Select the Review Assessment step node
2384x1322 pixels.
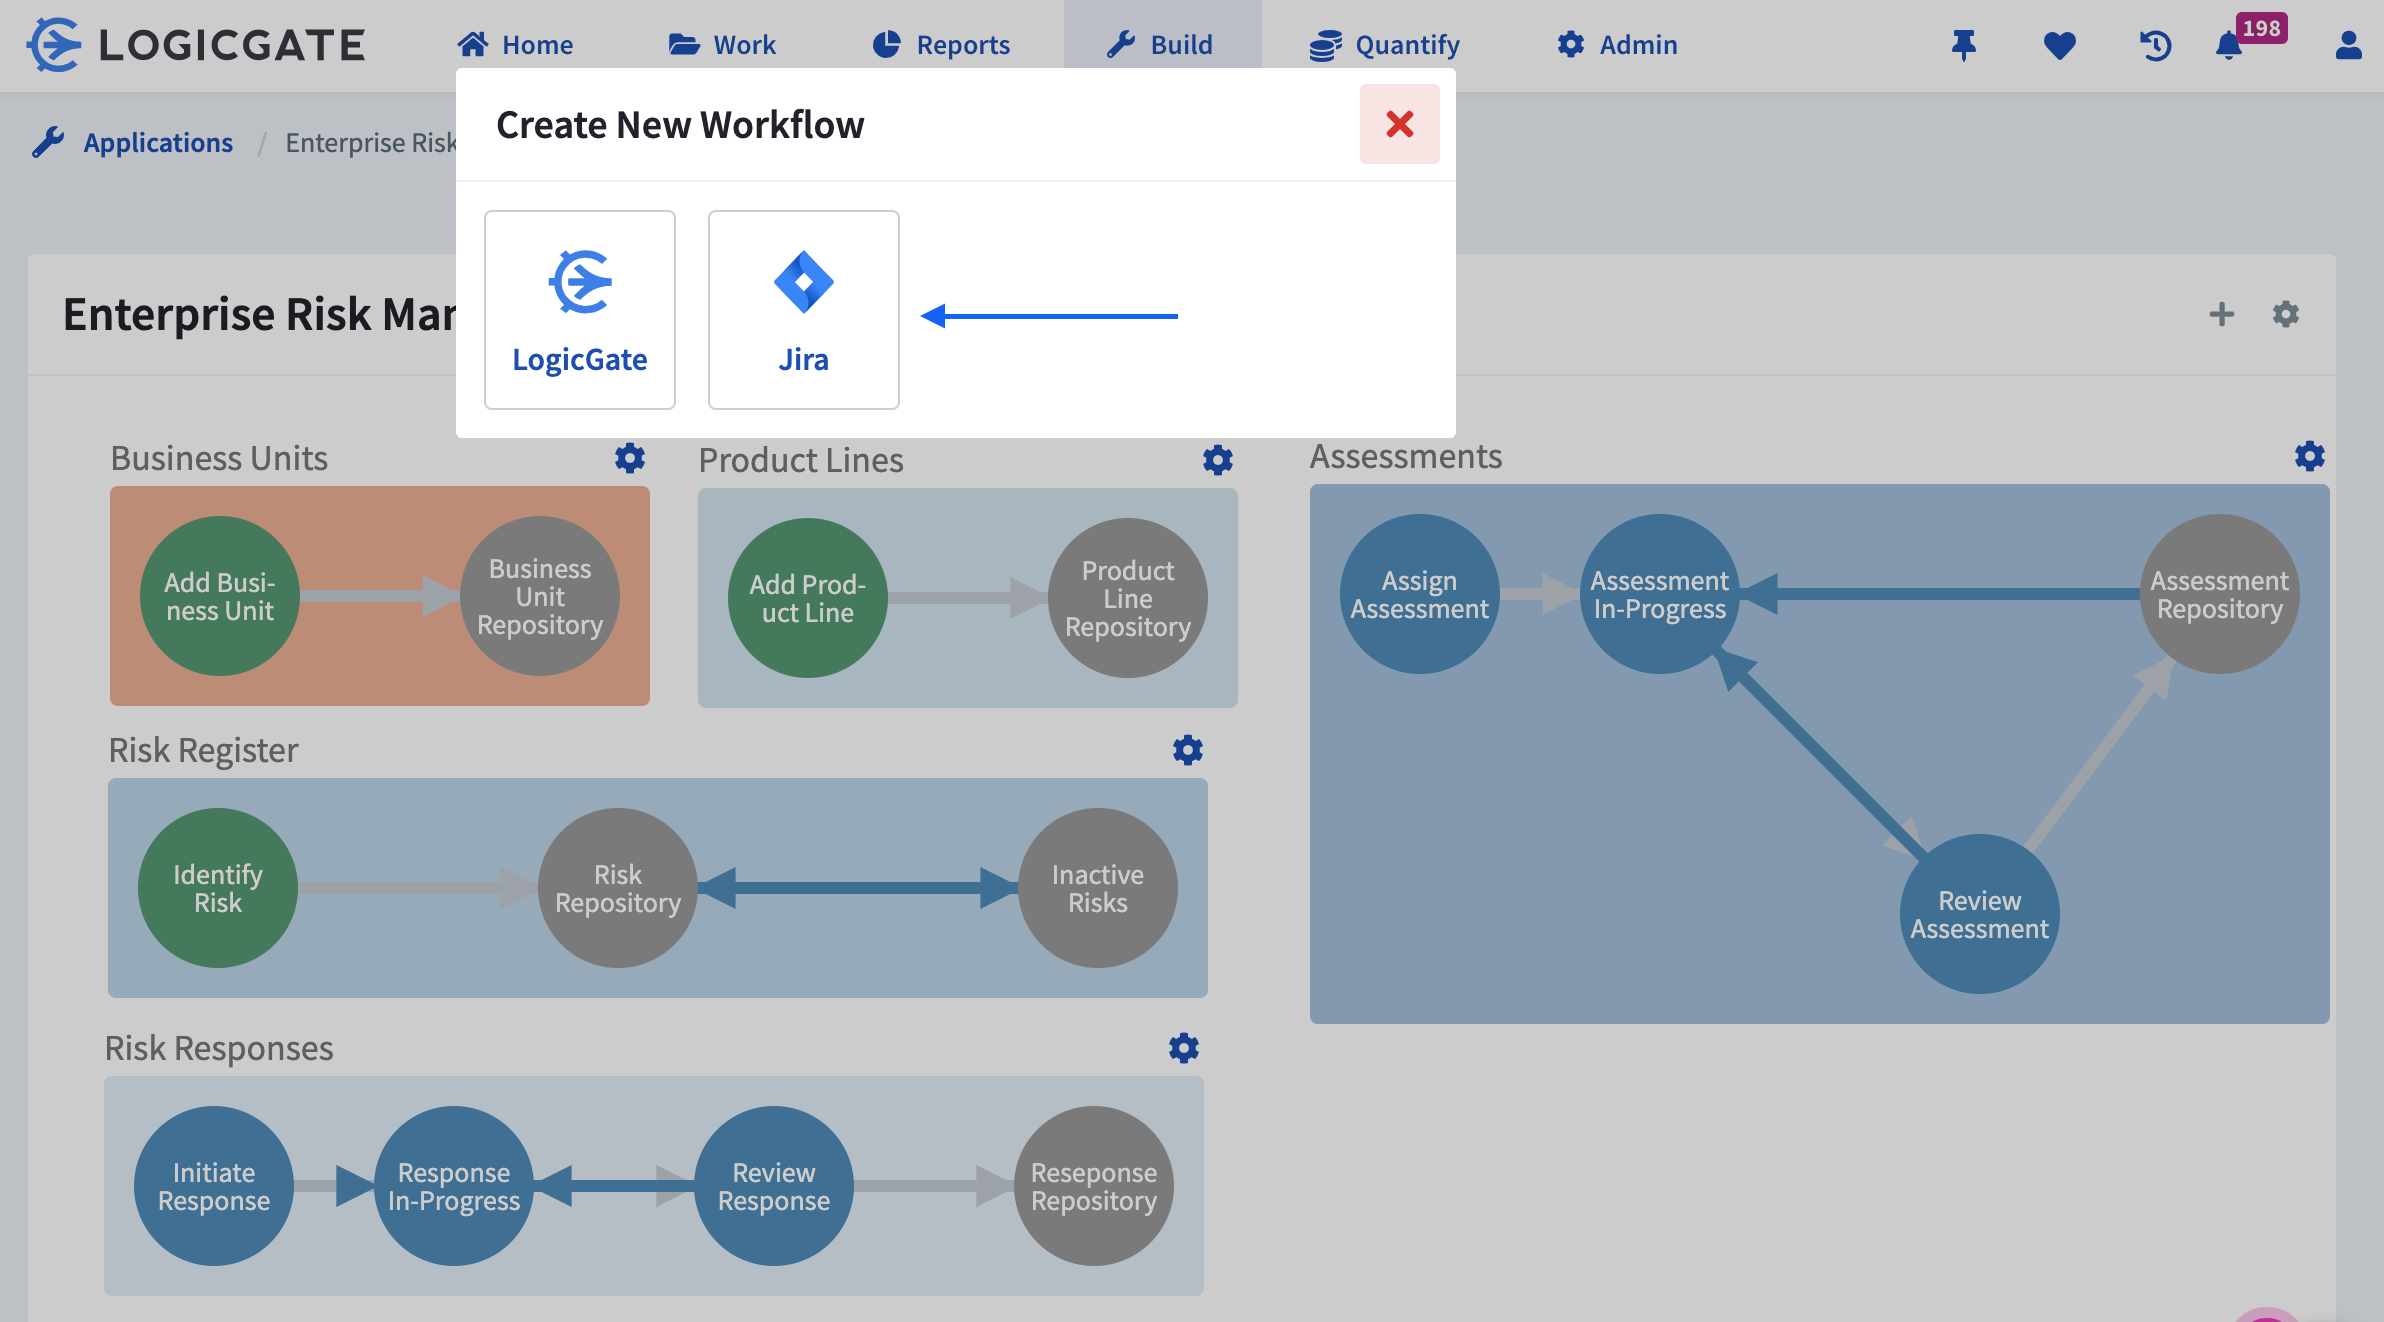click(x=1979, y=914)
